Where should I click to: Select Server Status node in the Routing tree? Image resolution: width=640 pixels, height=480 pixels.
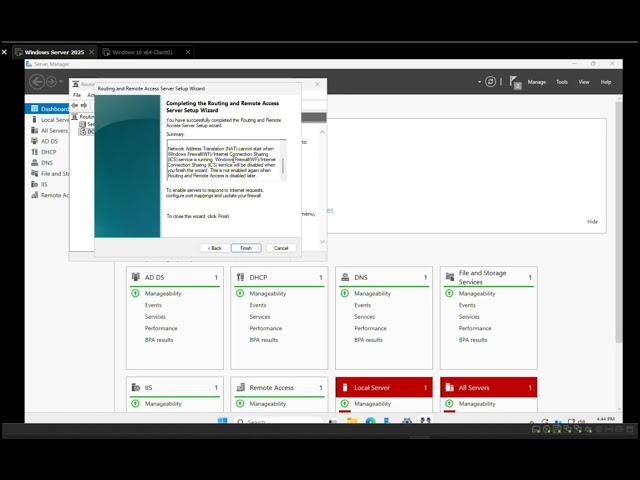coord(87,124)
